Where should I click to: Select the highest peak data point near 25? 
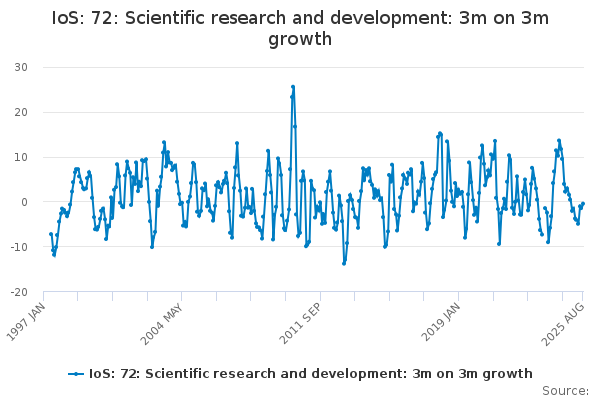[293, 87]
